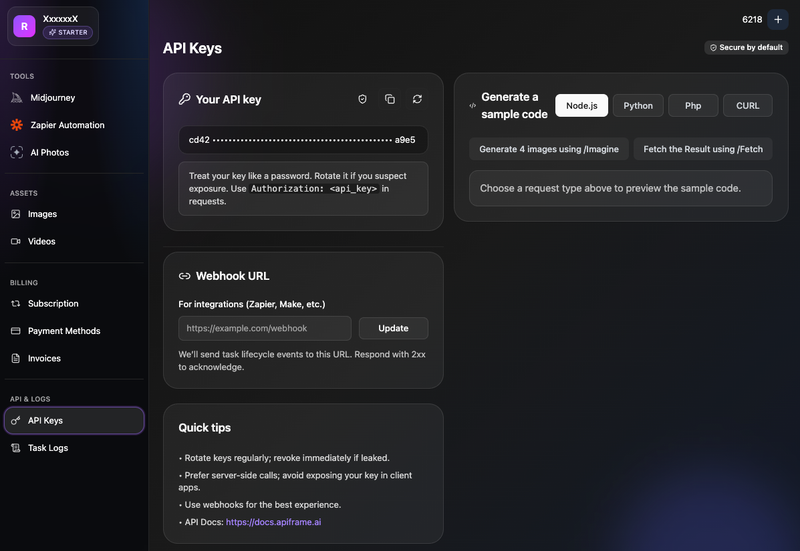The height and width of the screenshot is (551, 800).
Task: Click the AI Photos sparkle icon
Action: [16, 153]
